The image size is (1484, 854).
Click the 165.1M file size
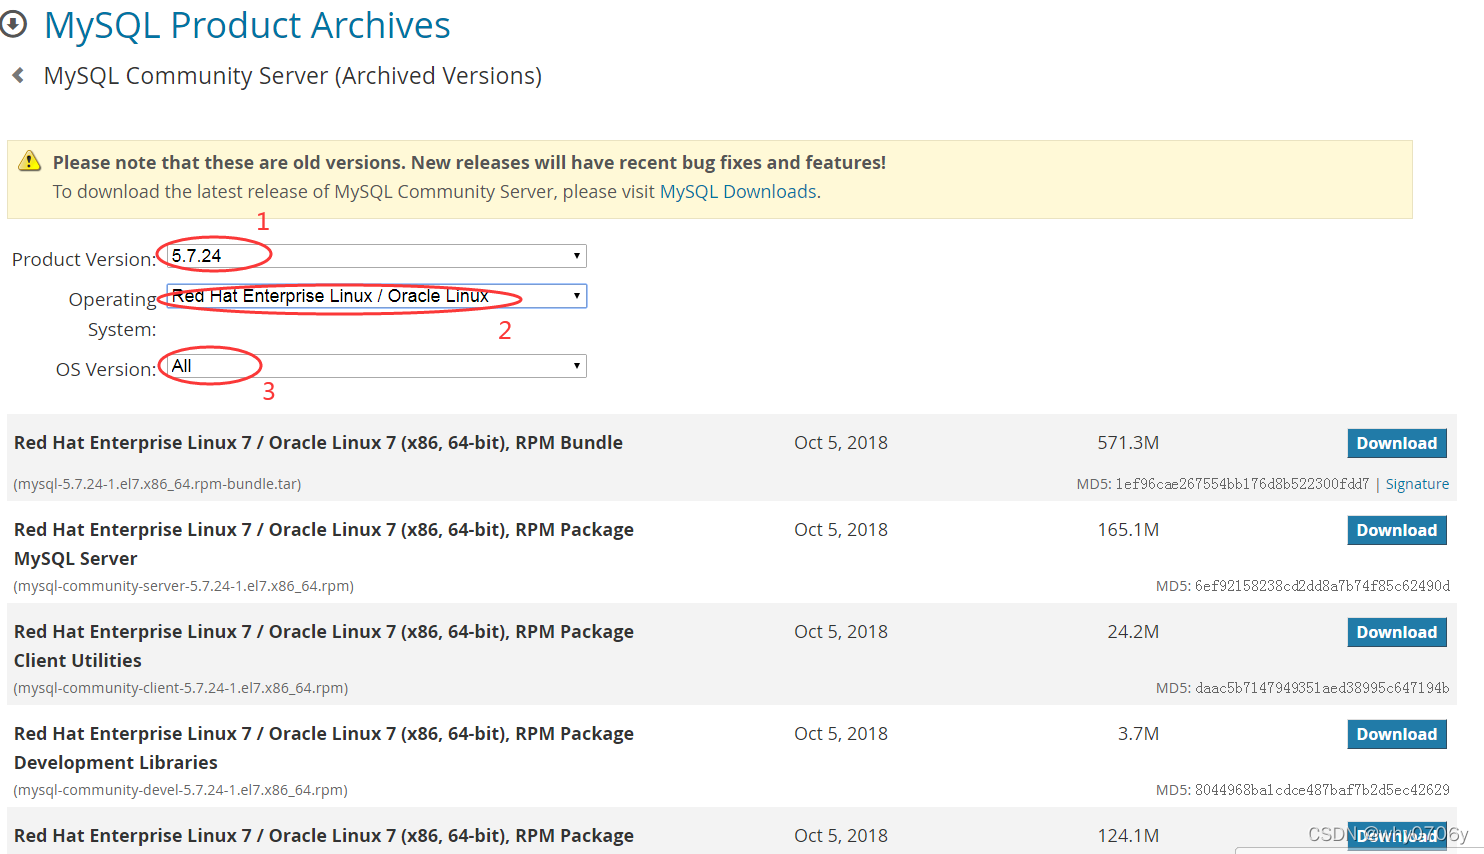coord(1128,529)
